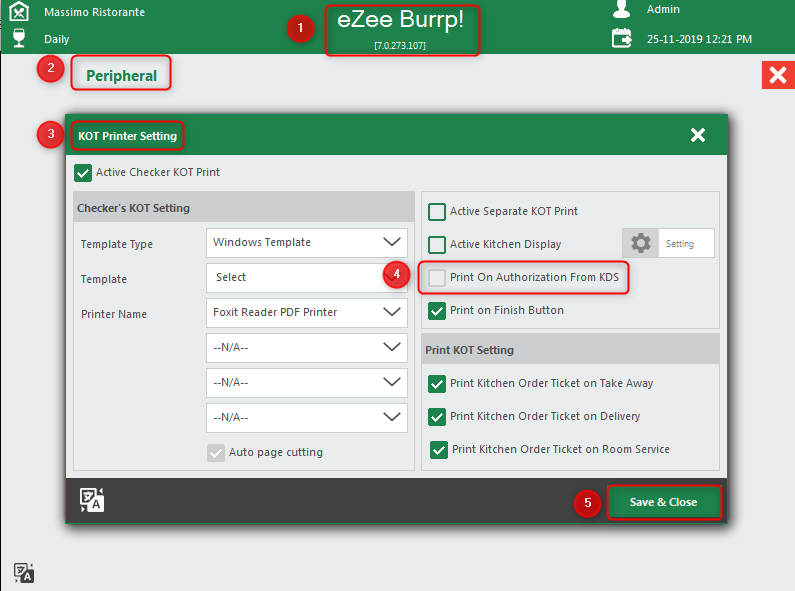Toggle Active Checker KOT Print checkbox

point(83,172)
